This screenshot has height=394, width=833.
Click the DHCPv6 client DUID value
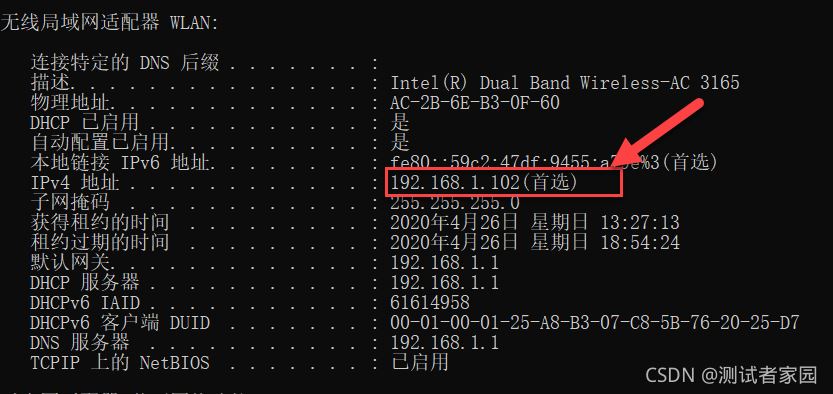[x=594, y=322]
